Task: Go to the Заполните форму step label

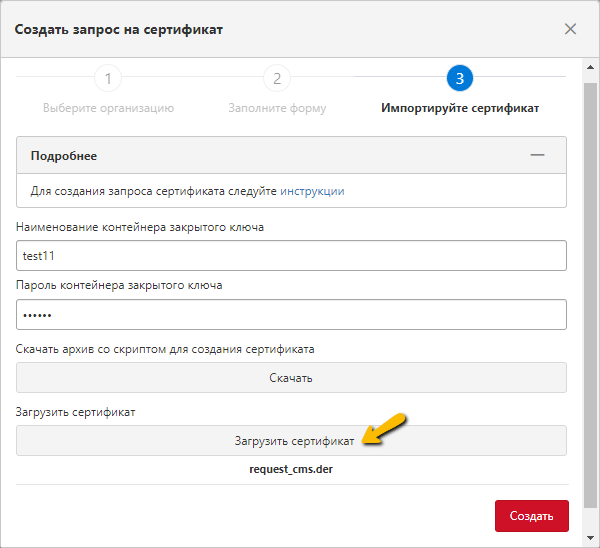Action: click(x=277, y=108)
